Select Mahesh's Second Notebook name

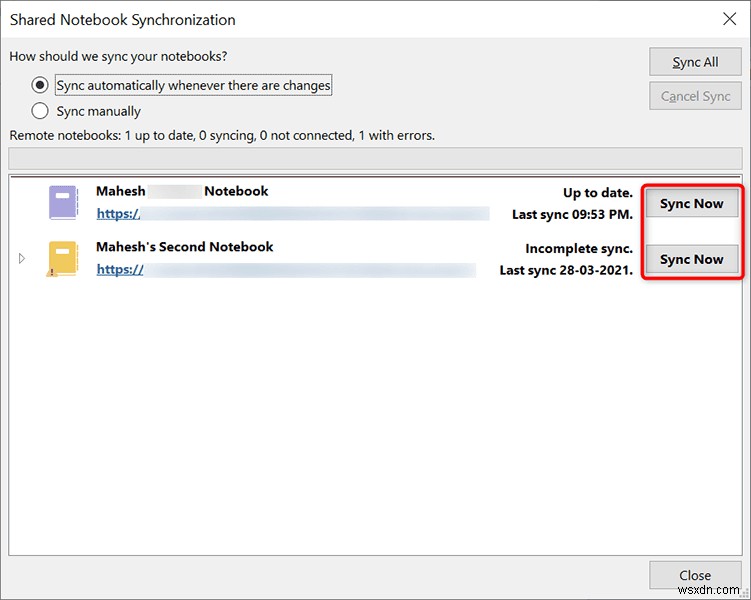pyautogui.click(x=184, y=247)
